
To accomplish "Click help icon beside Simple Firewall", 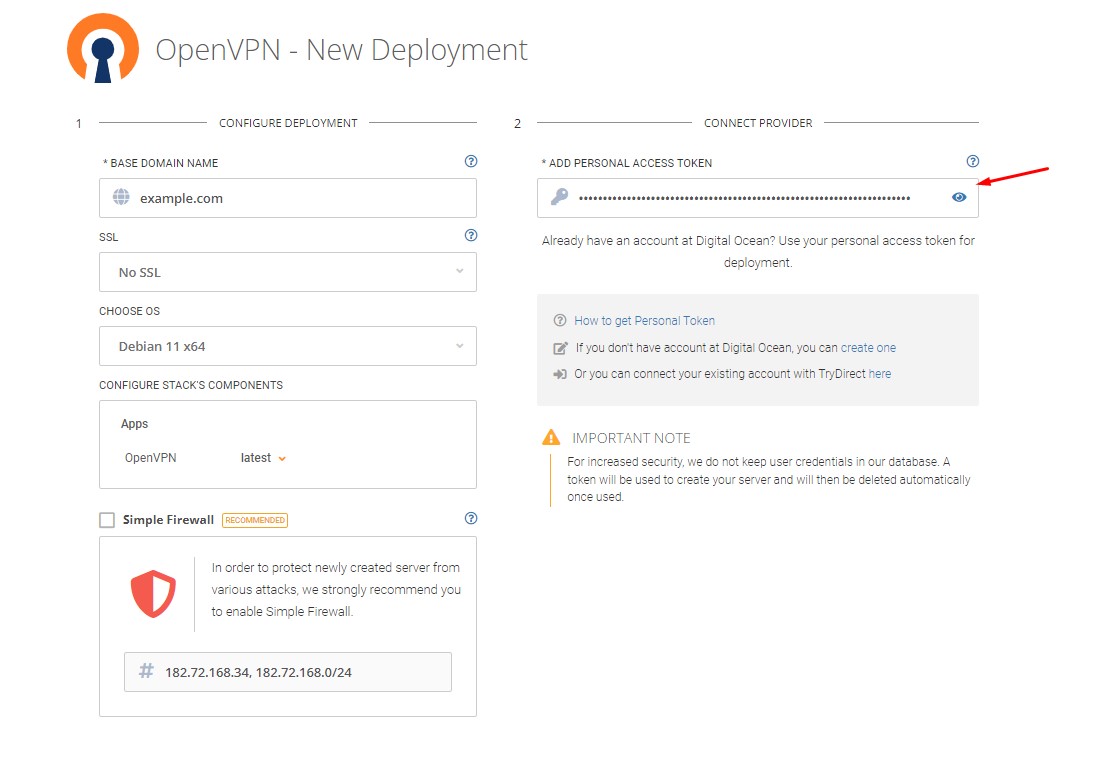I will click(x=471, y=518).
